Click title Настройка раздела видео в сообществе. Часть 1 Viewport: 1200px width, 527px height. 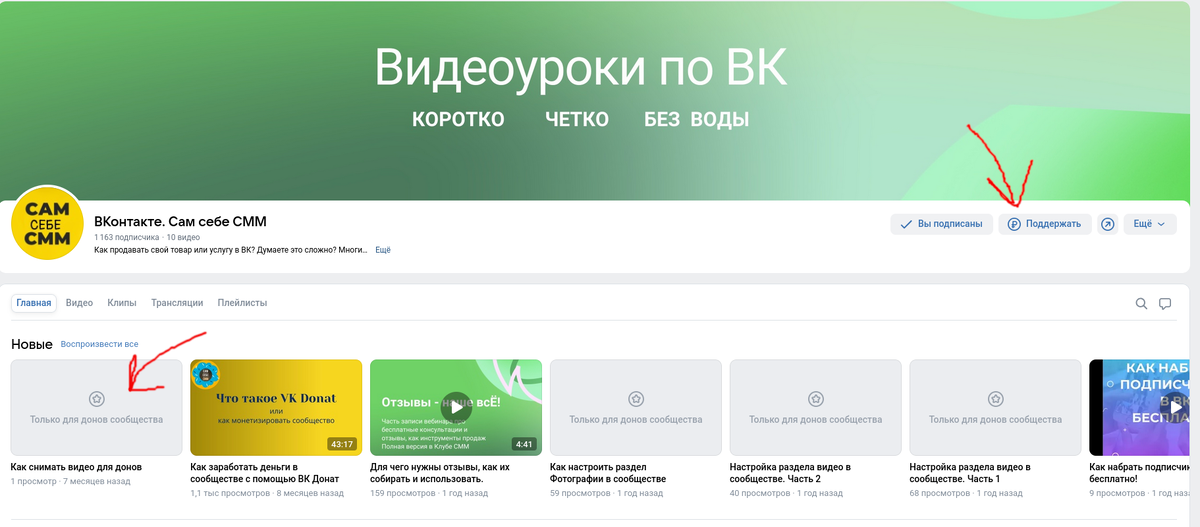[x=970, y=473]
